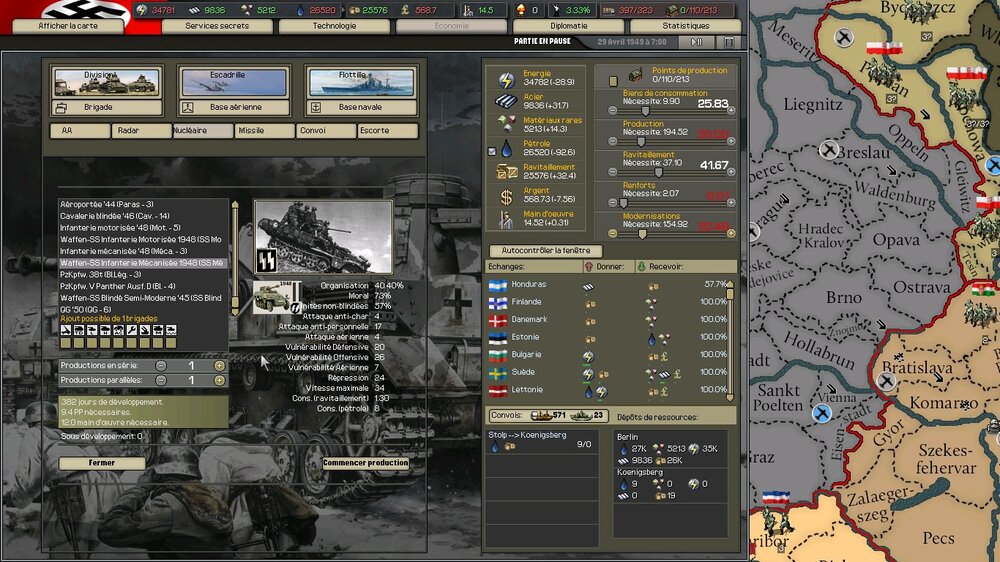Click the SS runes badge on unit photo
Viewport: 1000px width, 562px height.
click(x=266, y=260)
